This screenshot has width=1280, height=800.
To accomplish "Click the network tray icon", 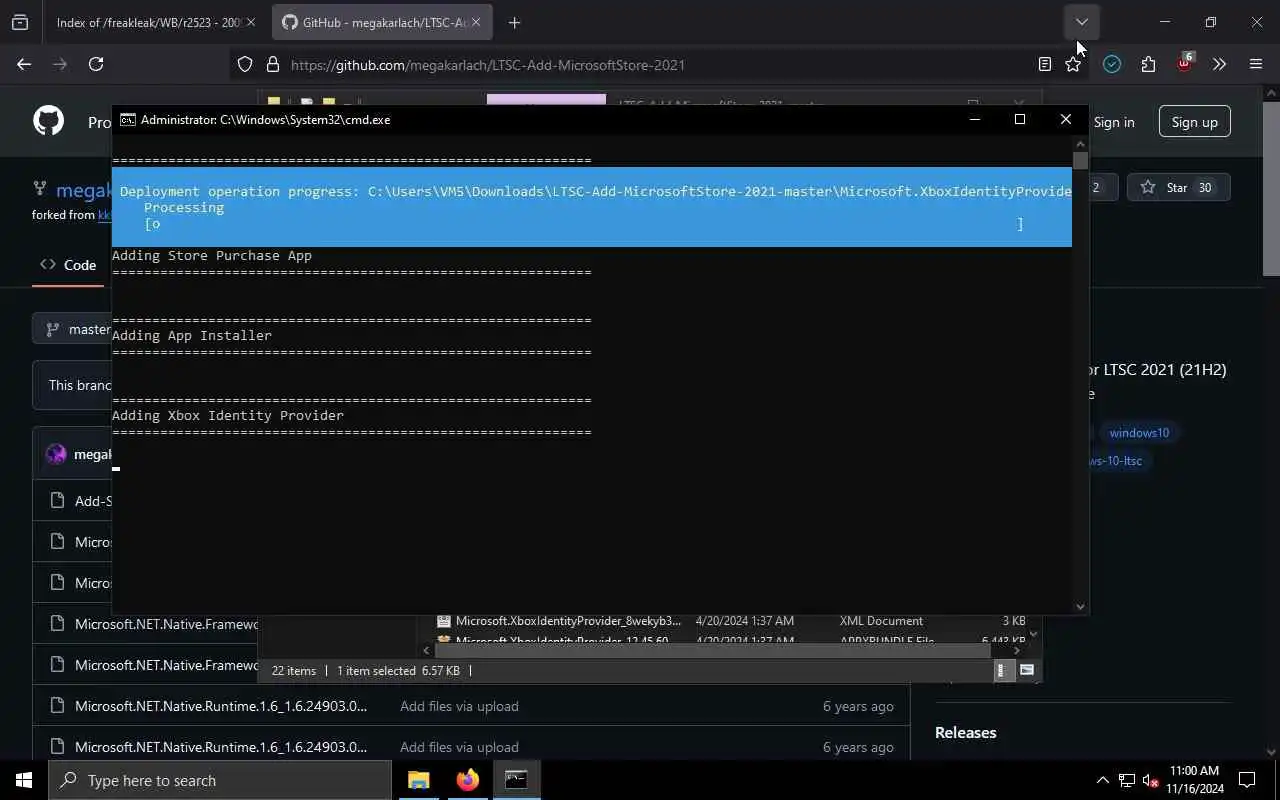I will (1127, 780).
